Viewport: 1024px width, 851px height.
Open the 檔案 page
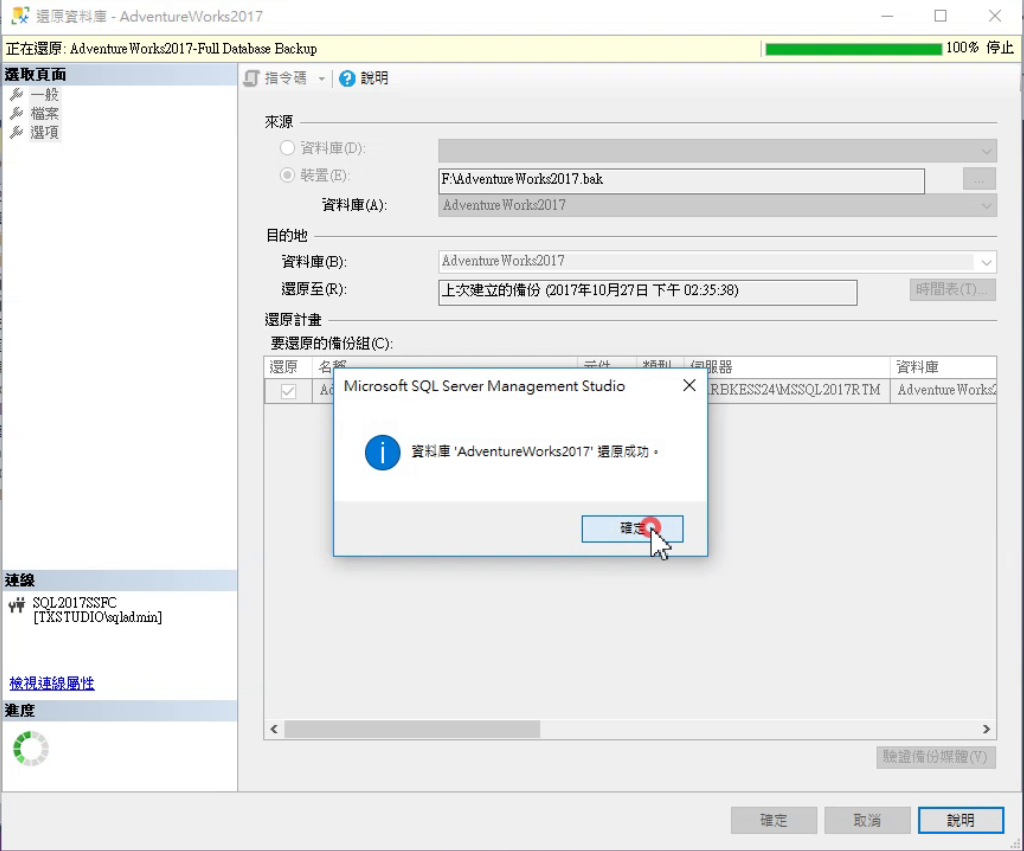44,114
